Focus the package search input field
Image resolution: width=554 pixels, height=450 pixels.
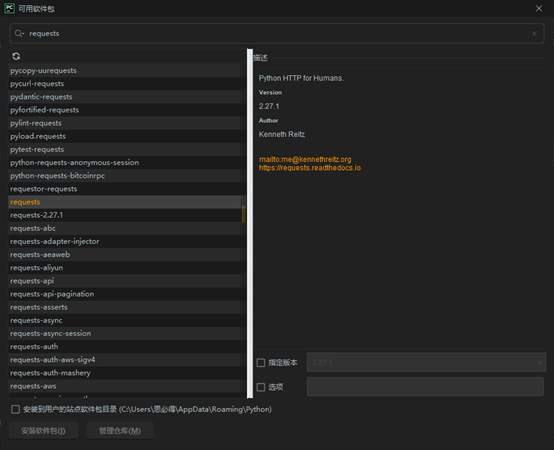coord(277,34)
